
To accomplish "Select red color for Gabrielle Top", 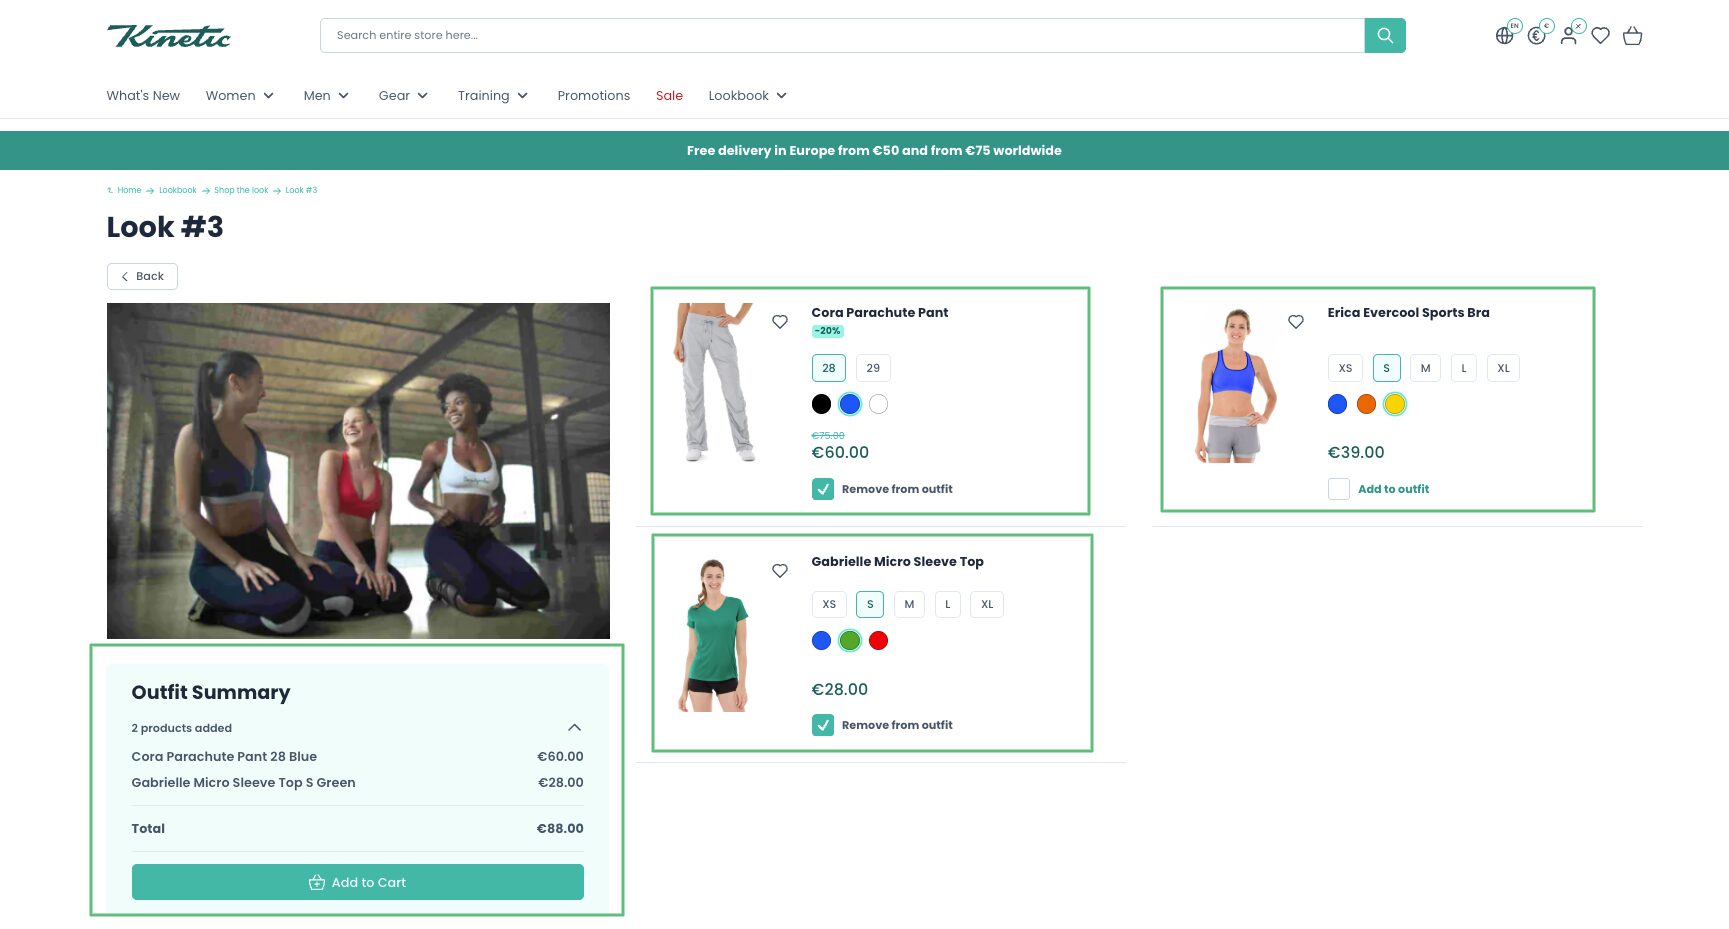I will (878, 641).
